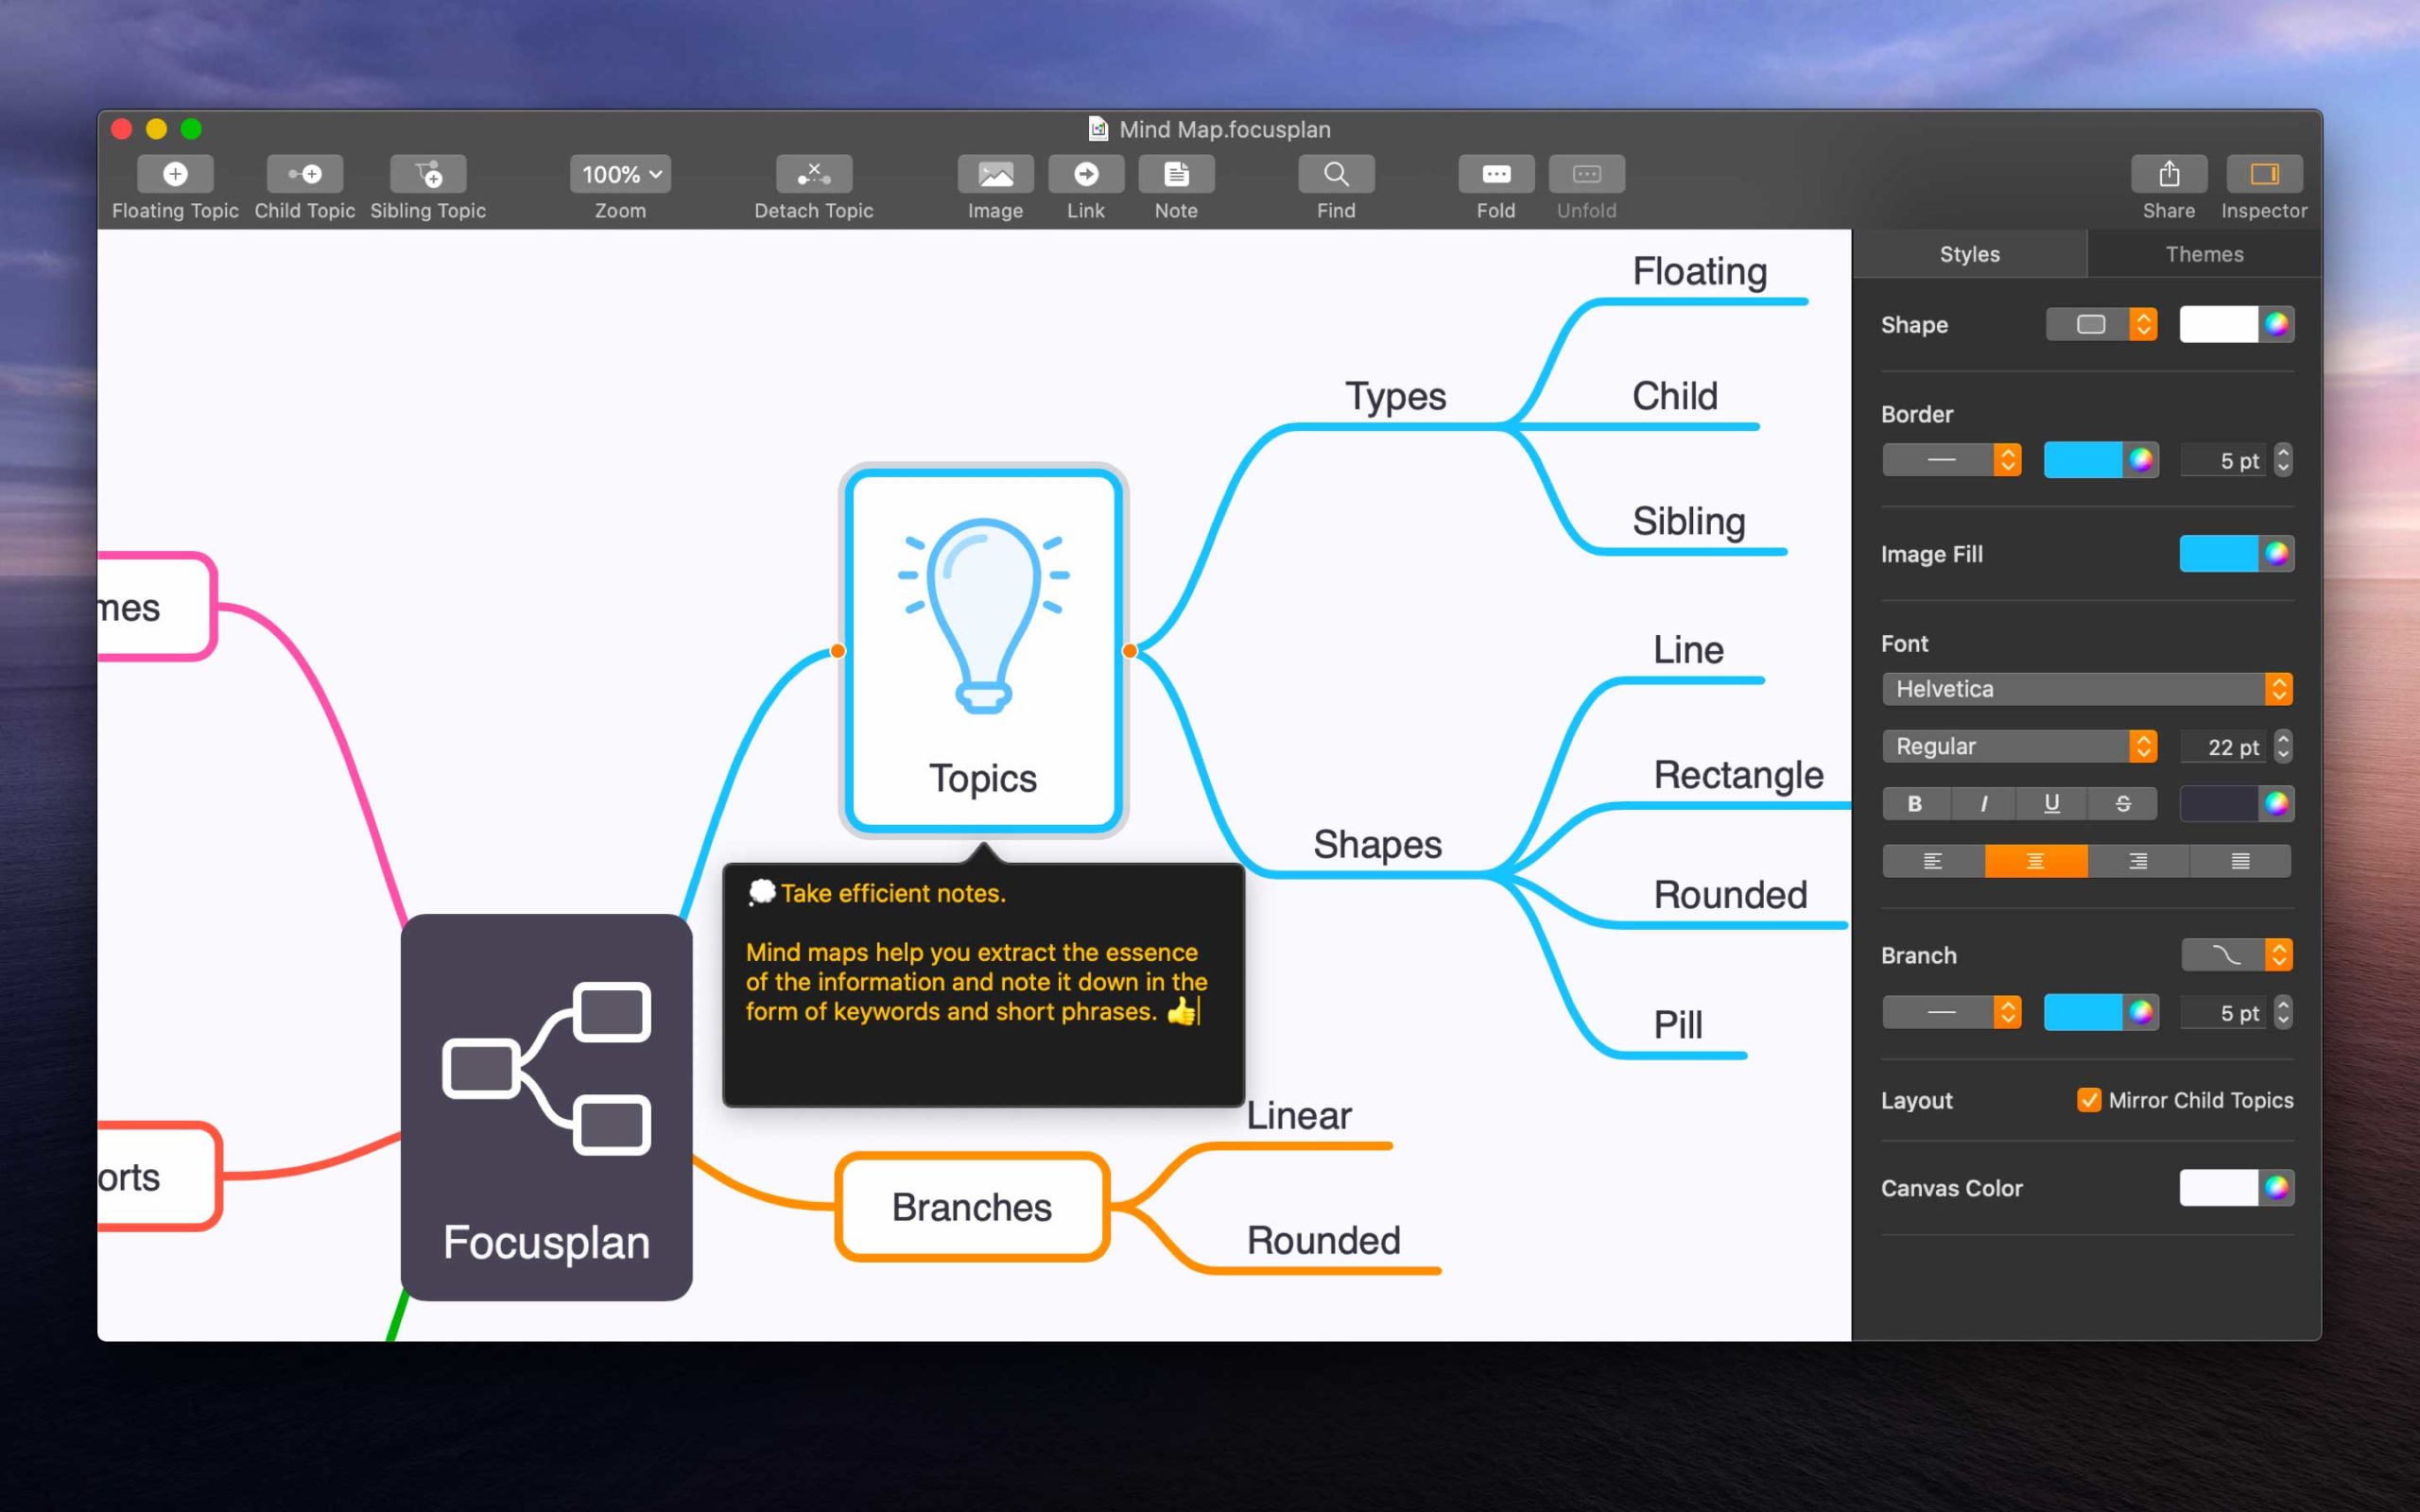Select right text alignment
This screenshot has height=1512, width=2420.
click(x=2138, y=861)
